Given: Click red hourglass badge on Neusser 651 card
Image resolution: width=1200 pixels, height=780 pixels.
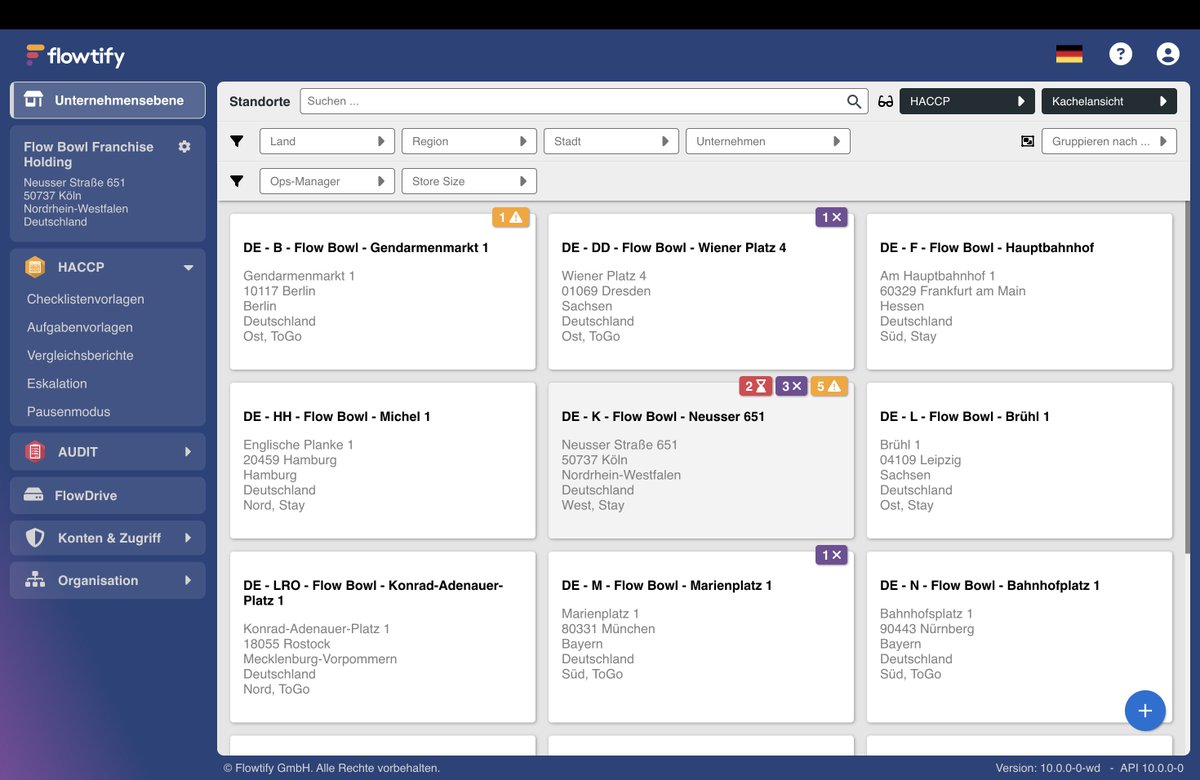Looking at the screenshot, I should [x=755, y=386].
